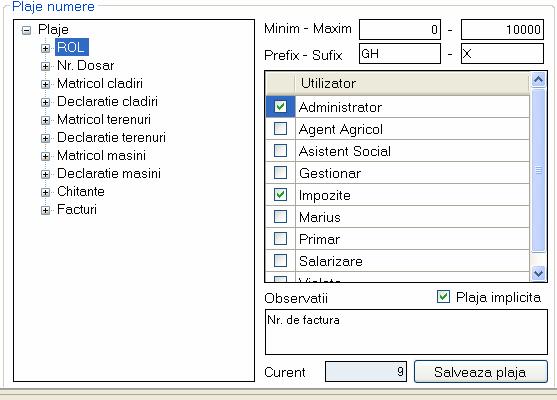
Task: Expand the Facturi tree node
Action: click(45, 210)
